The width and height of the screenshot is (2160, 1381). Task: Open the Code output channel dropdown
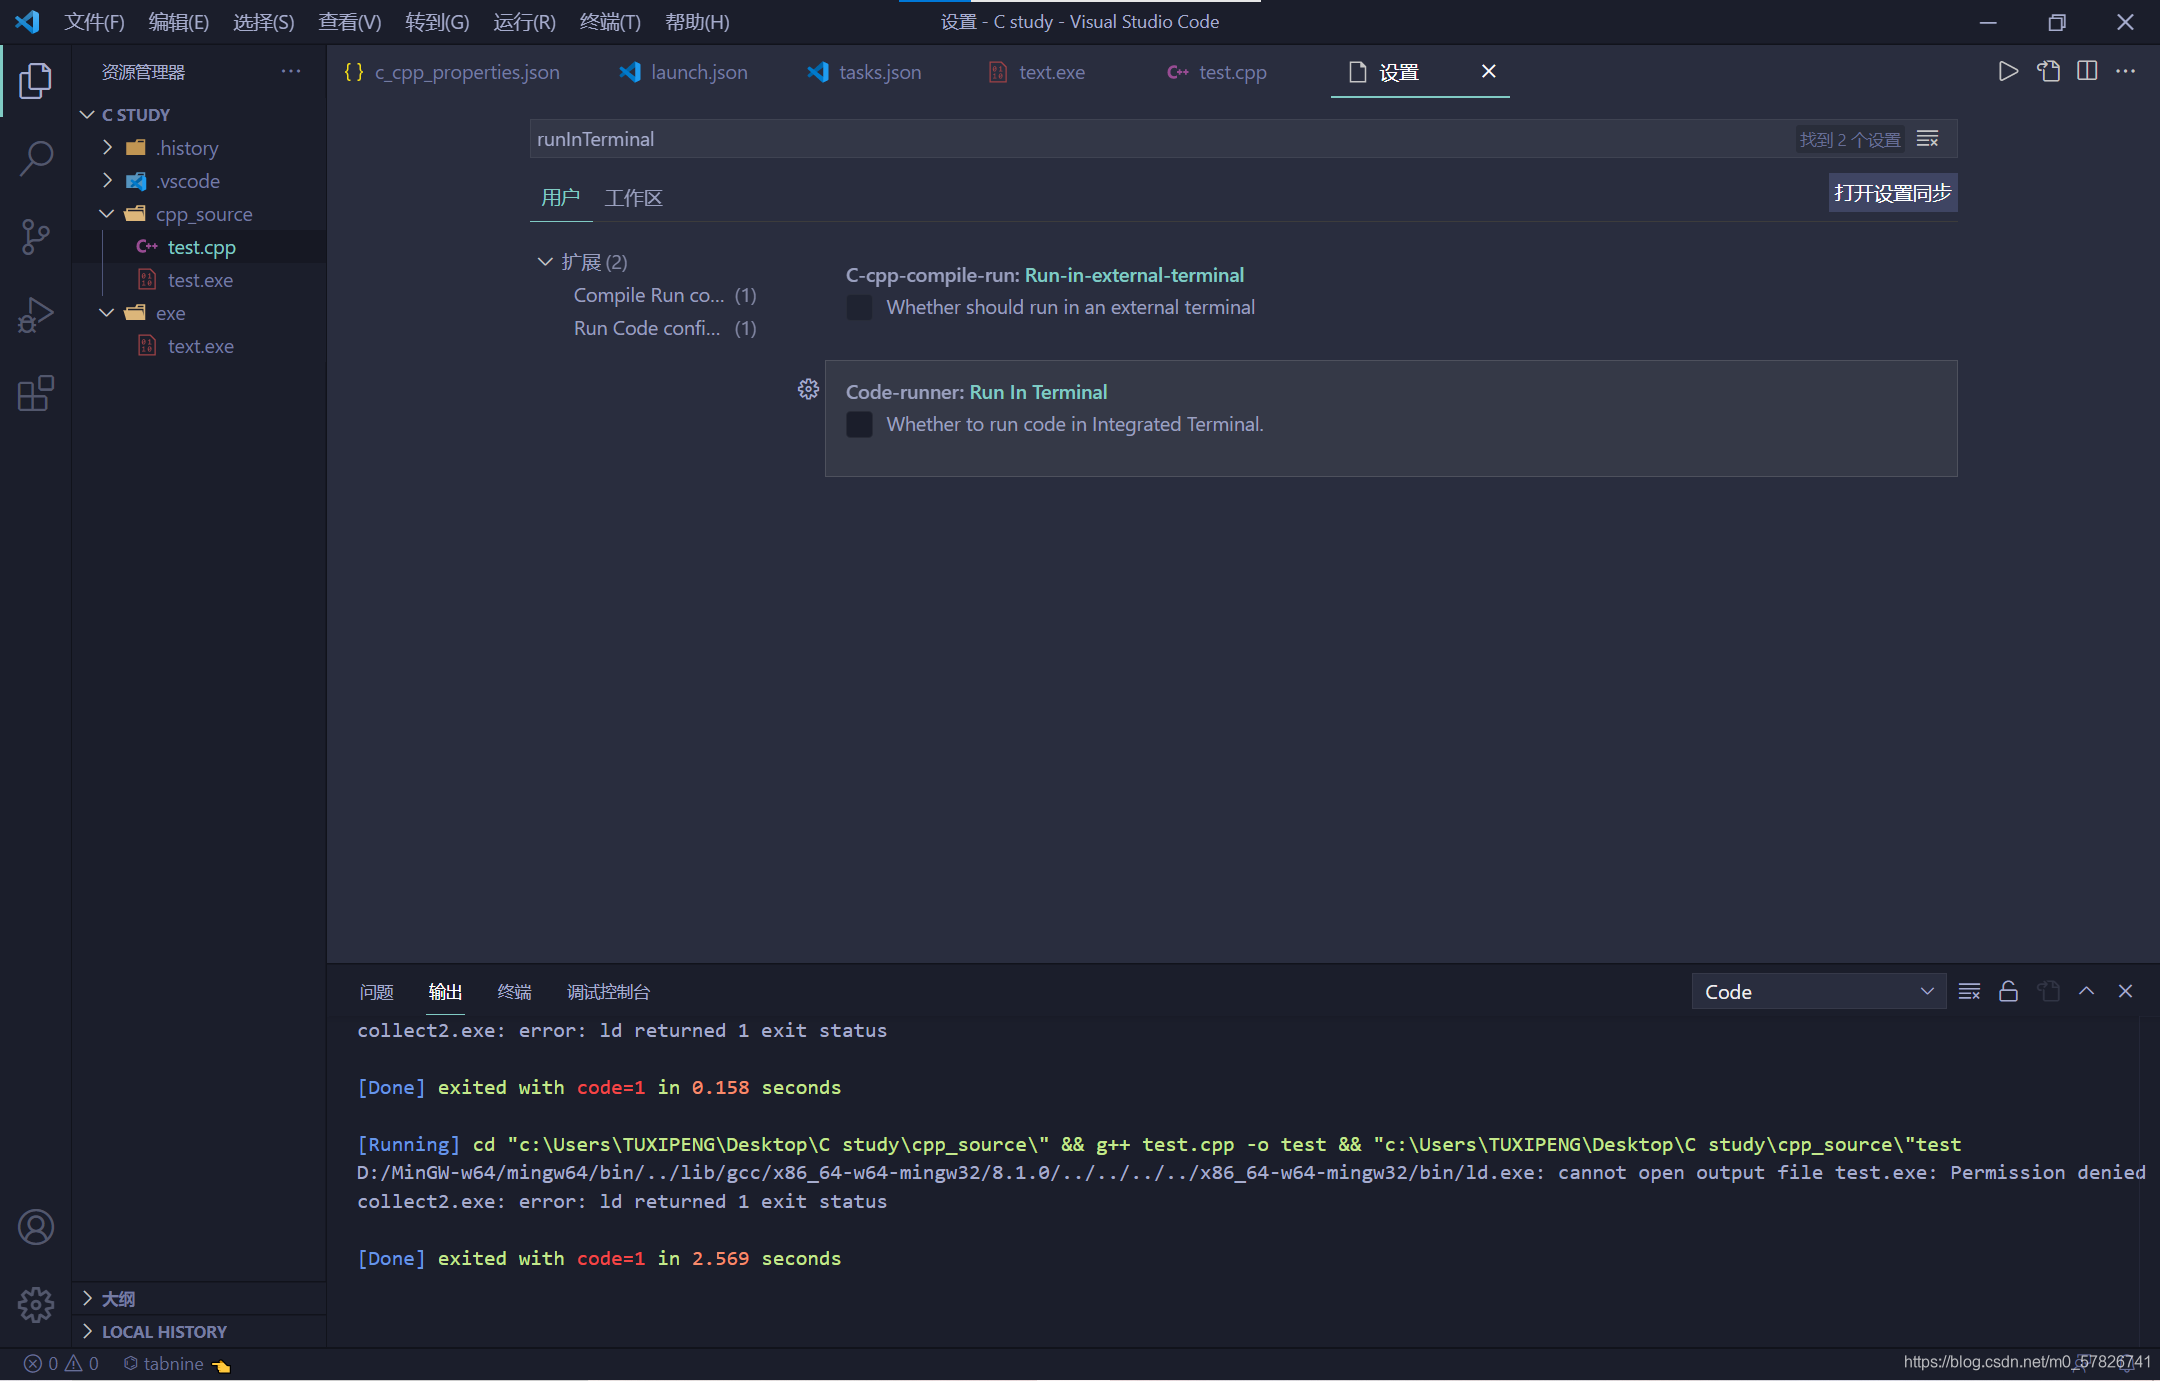(1817, 991)
